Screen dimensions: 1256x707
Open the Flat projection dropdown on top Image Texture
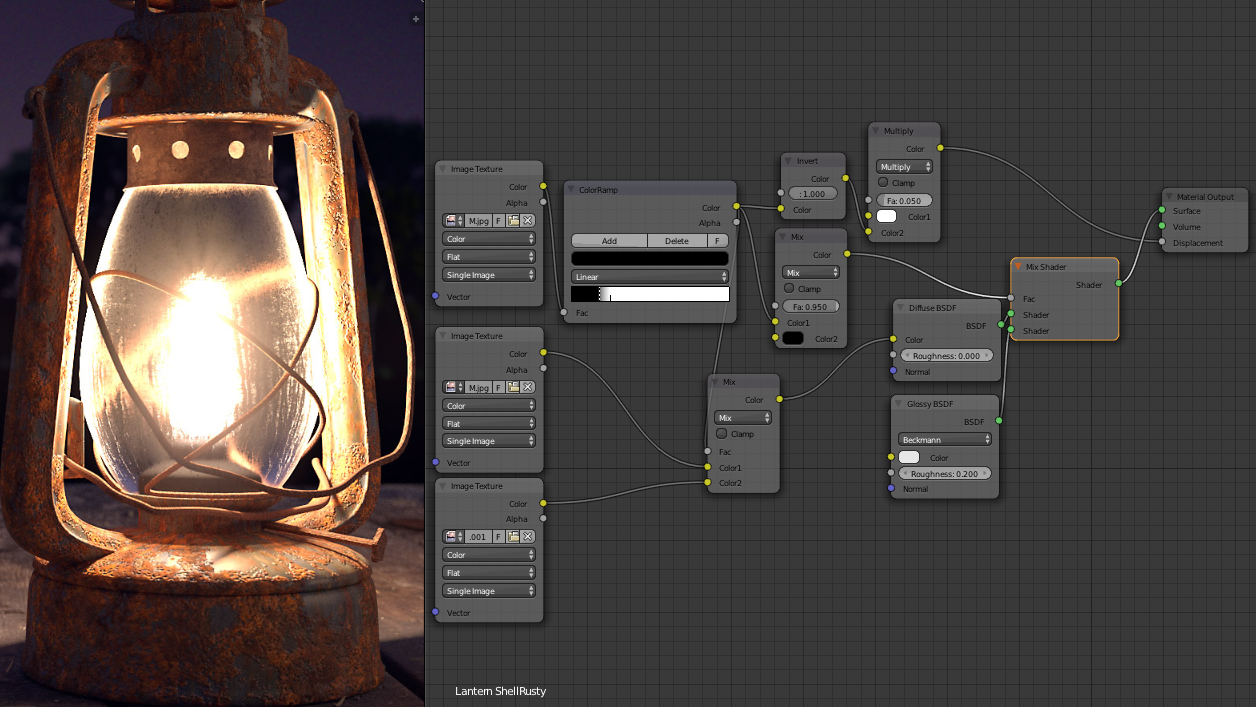[488, 257]
